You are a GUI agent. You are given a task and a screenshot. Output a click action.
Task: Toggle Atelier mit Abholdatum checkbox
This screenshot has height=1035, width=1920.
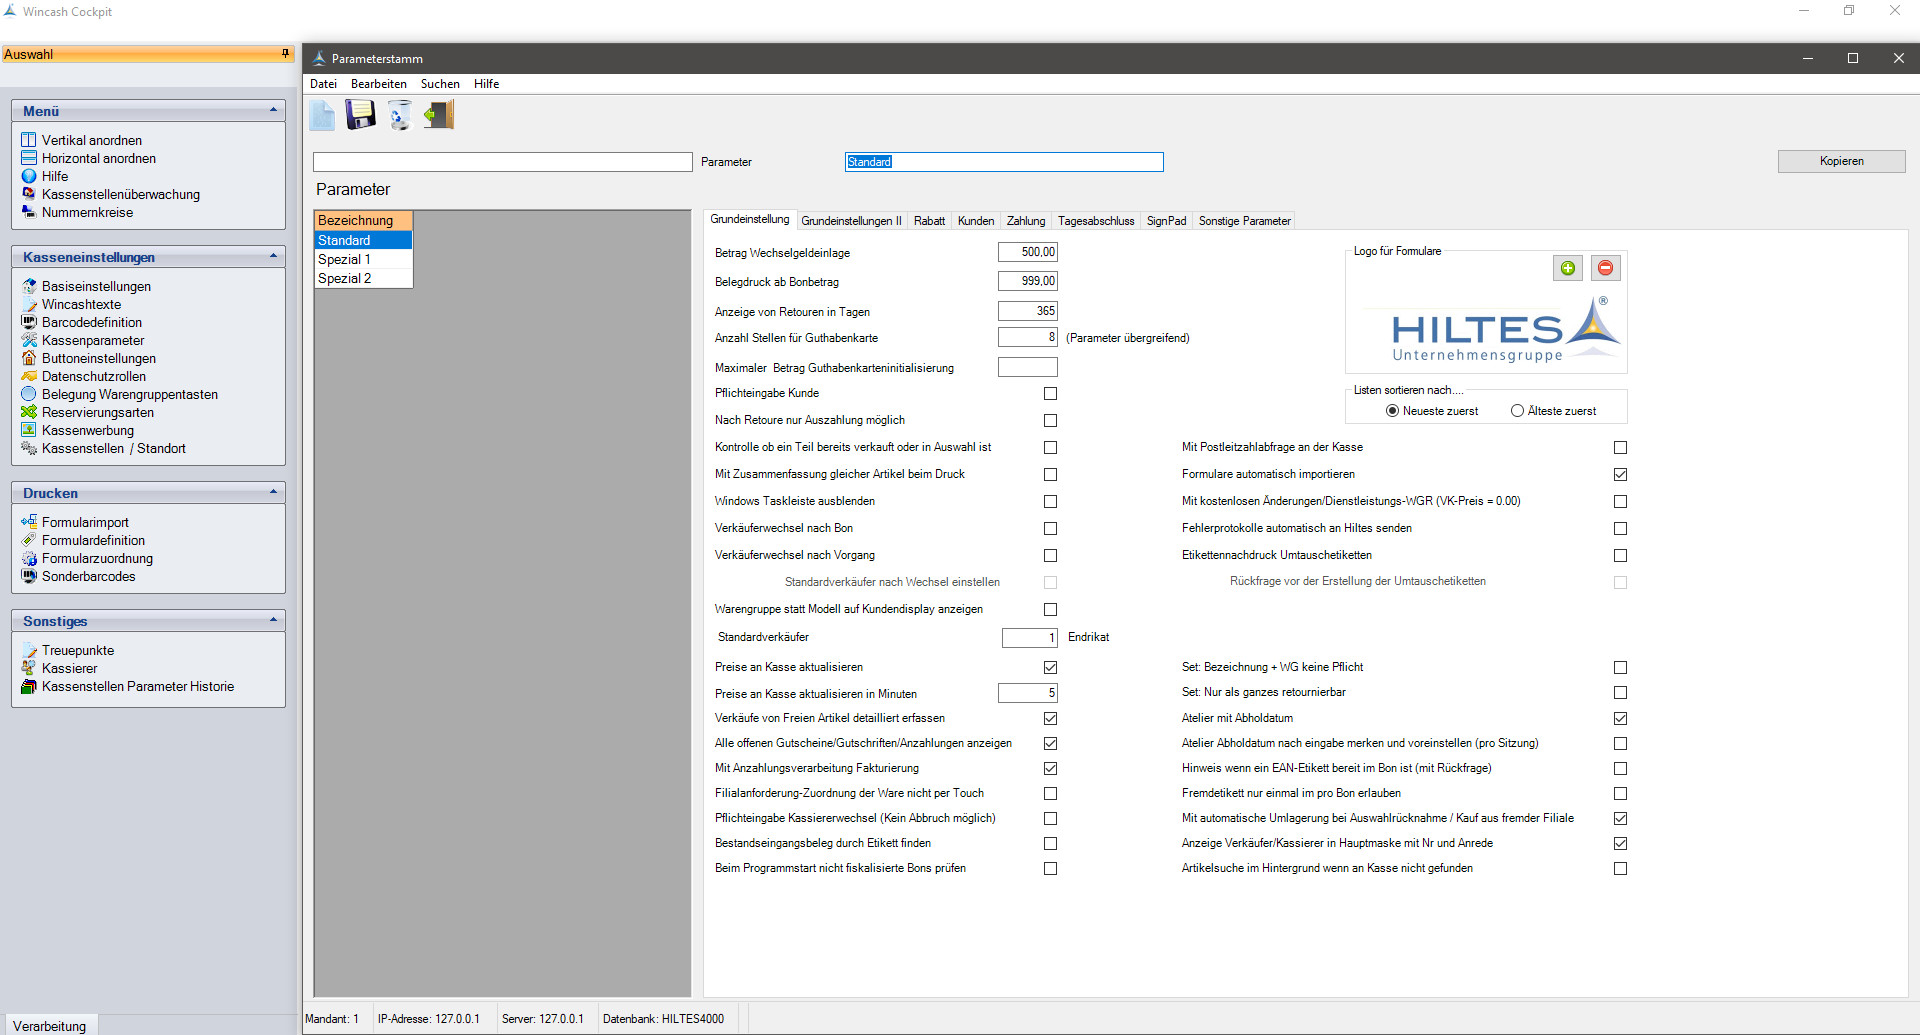[x=1620, y=719]
